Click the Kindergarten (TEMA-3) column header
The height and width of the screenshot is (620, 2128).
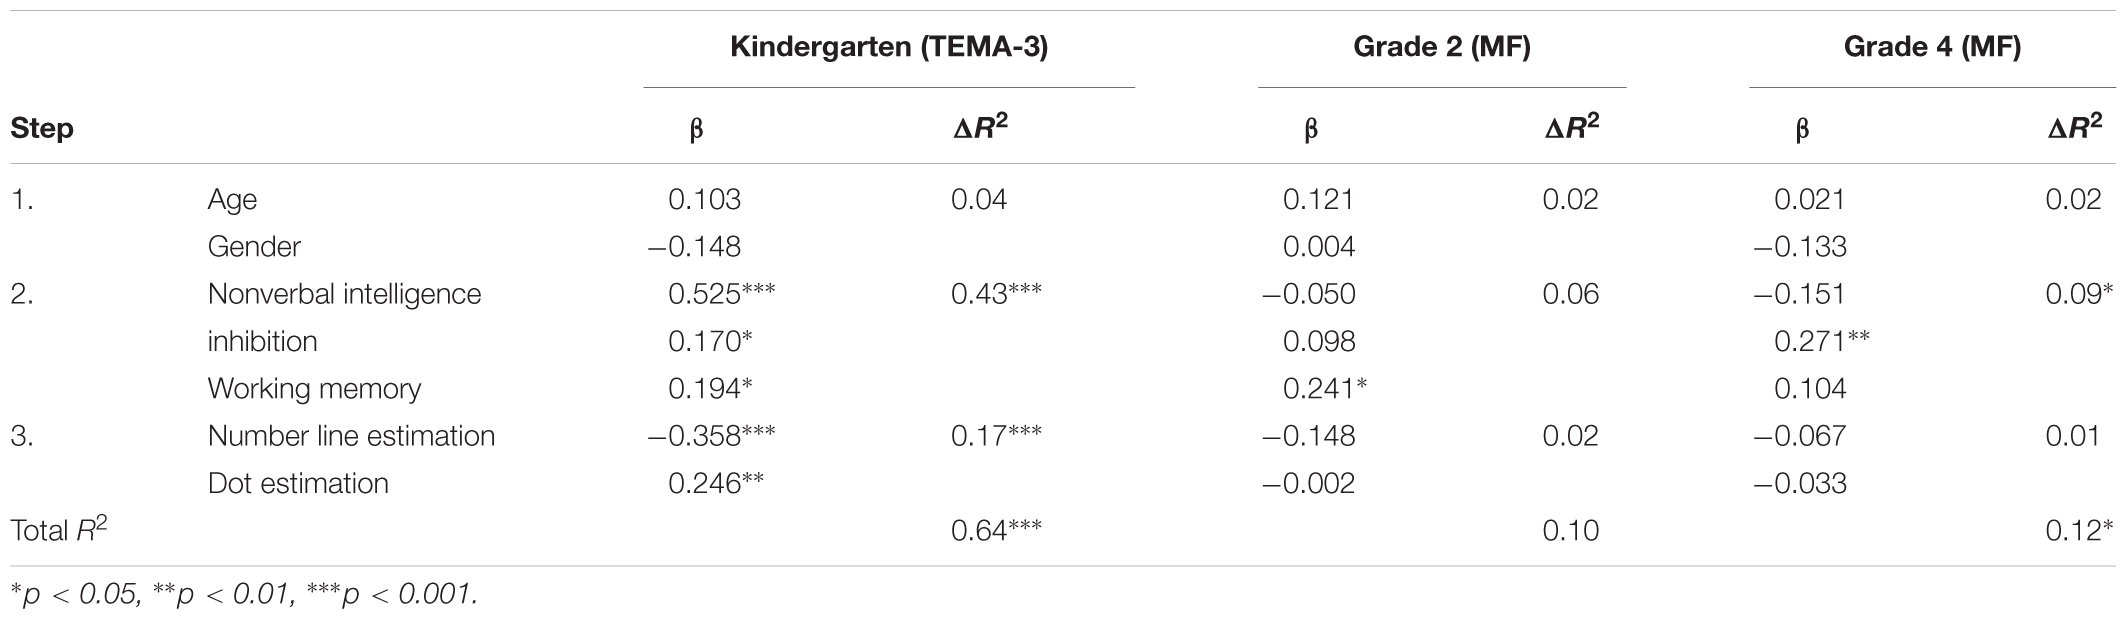[889, 48]
